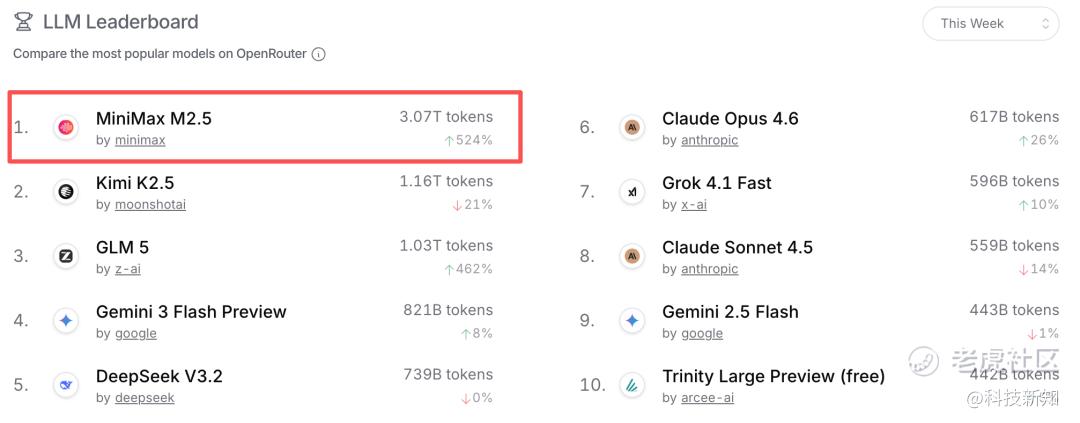The height and width of the screenshot is (423, 1080).
Task: Click the GLM 5 z-ai logo icon
Action: point(66,256)
